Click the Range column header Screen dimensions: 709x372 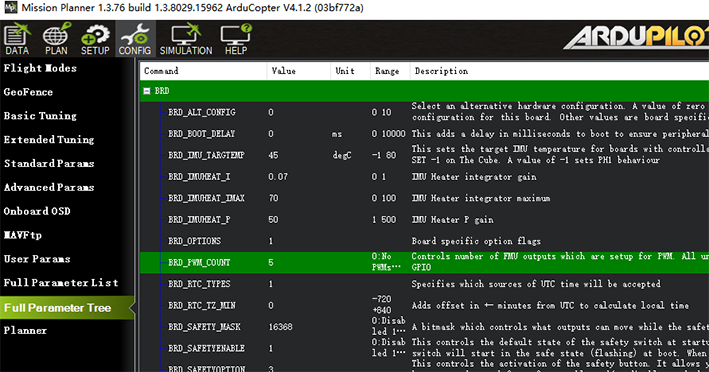coord(390,71)
